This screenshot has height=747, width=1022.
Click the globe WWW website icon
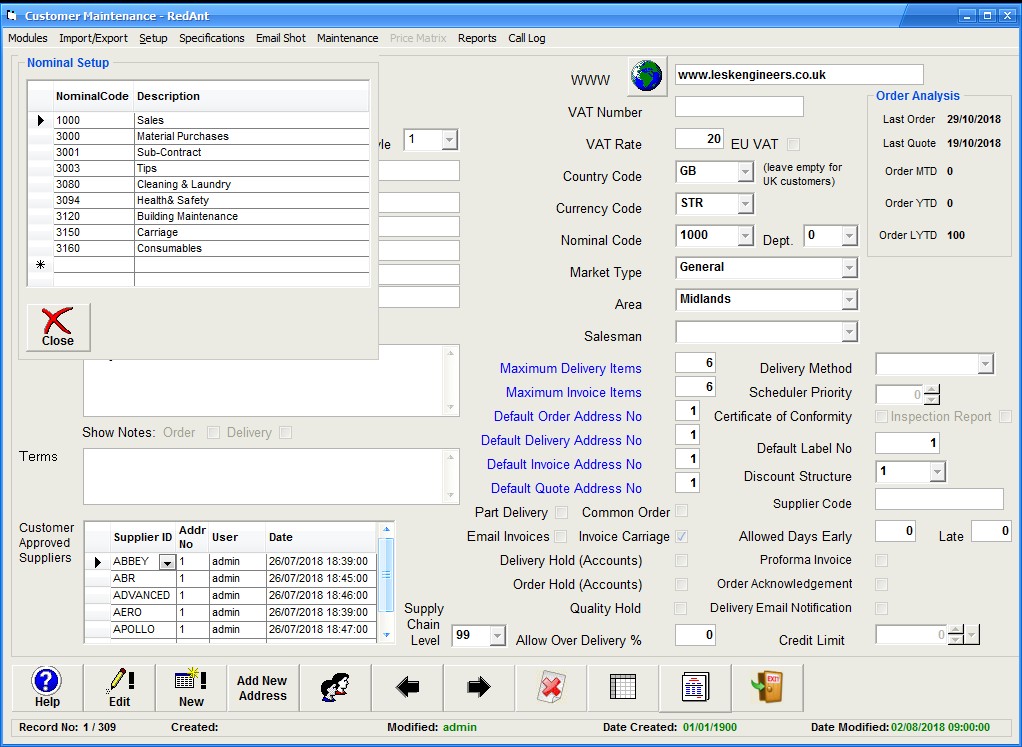pos(647,76)
